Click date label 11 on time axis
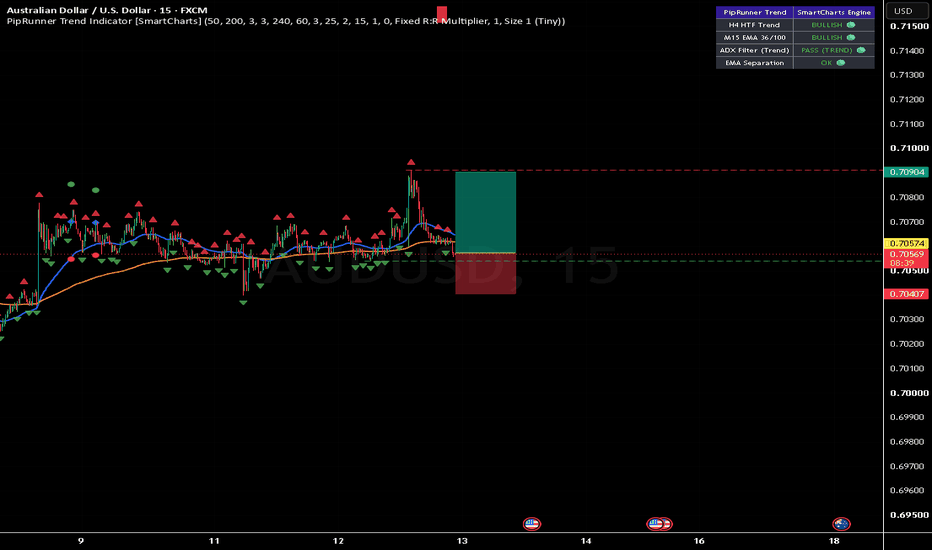 [x=214, y=541]
